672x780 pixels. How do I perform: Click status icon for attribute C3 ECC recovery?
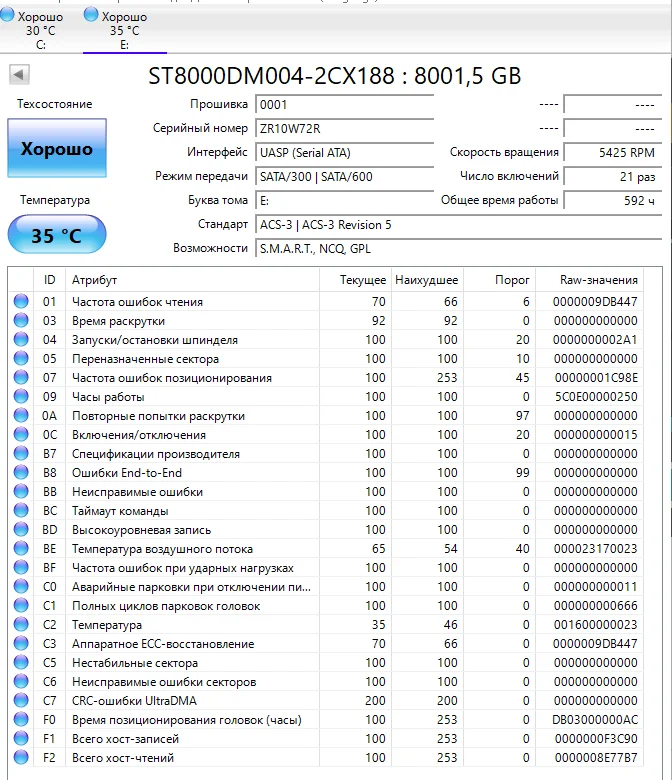(x=21, y=643)
